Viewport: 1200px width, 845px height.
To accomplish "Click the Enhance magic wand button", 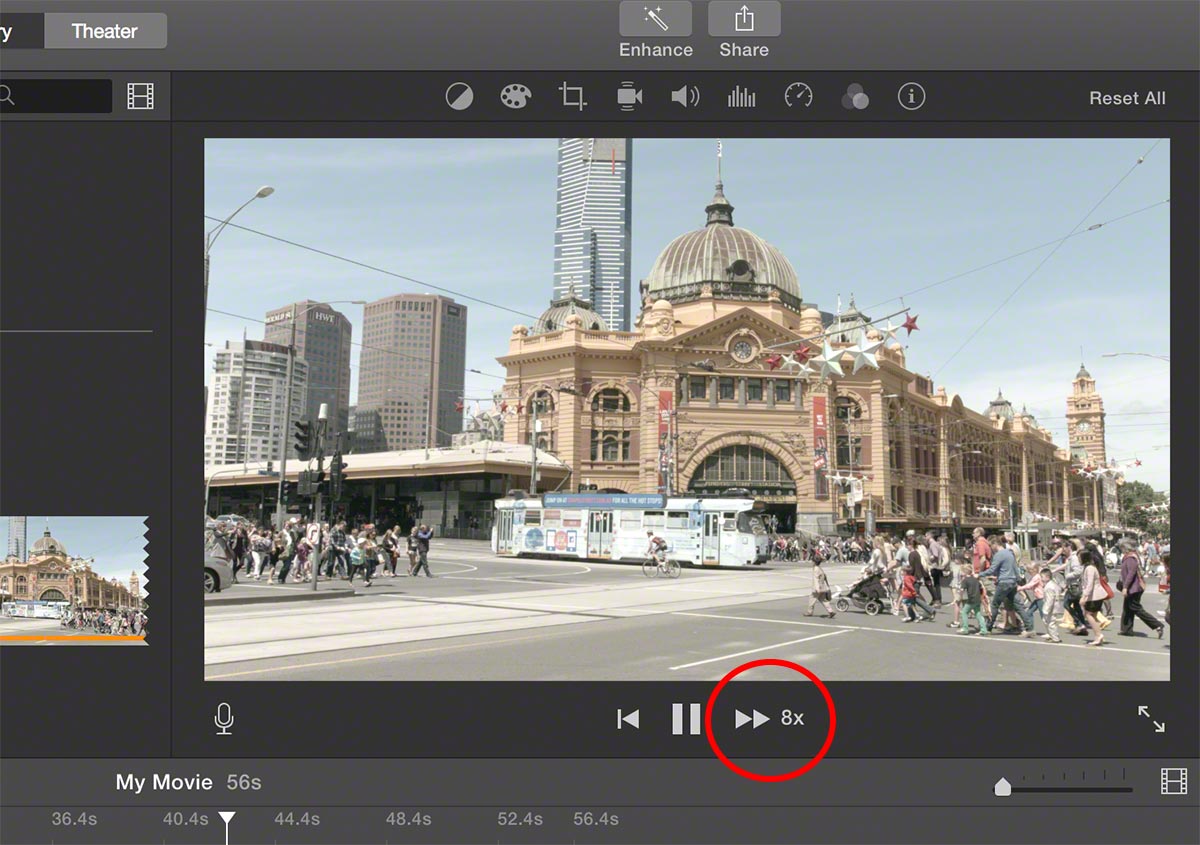I will coord(656,19).
